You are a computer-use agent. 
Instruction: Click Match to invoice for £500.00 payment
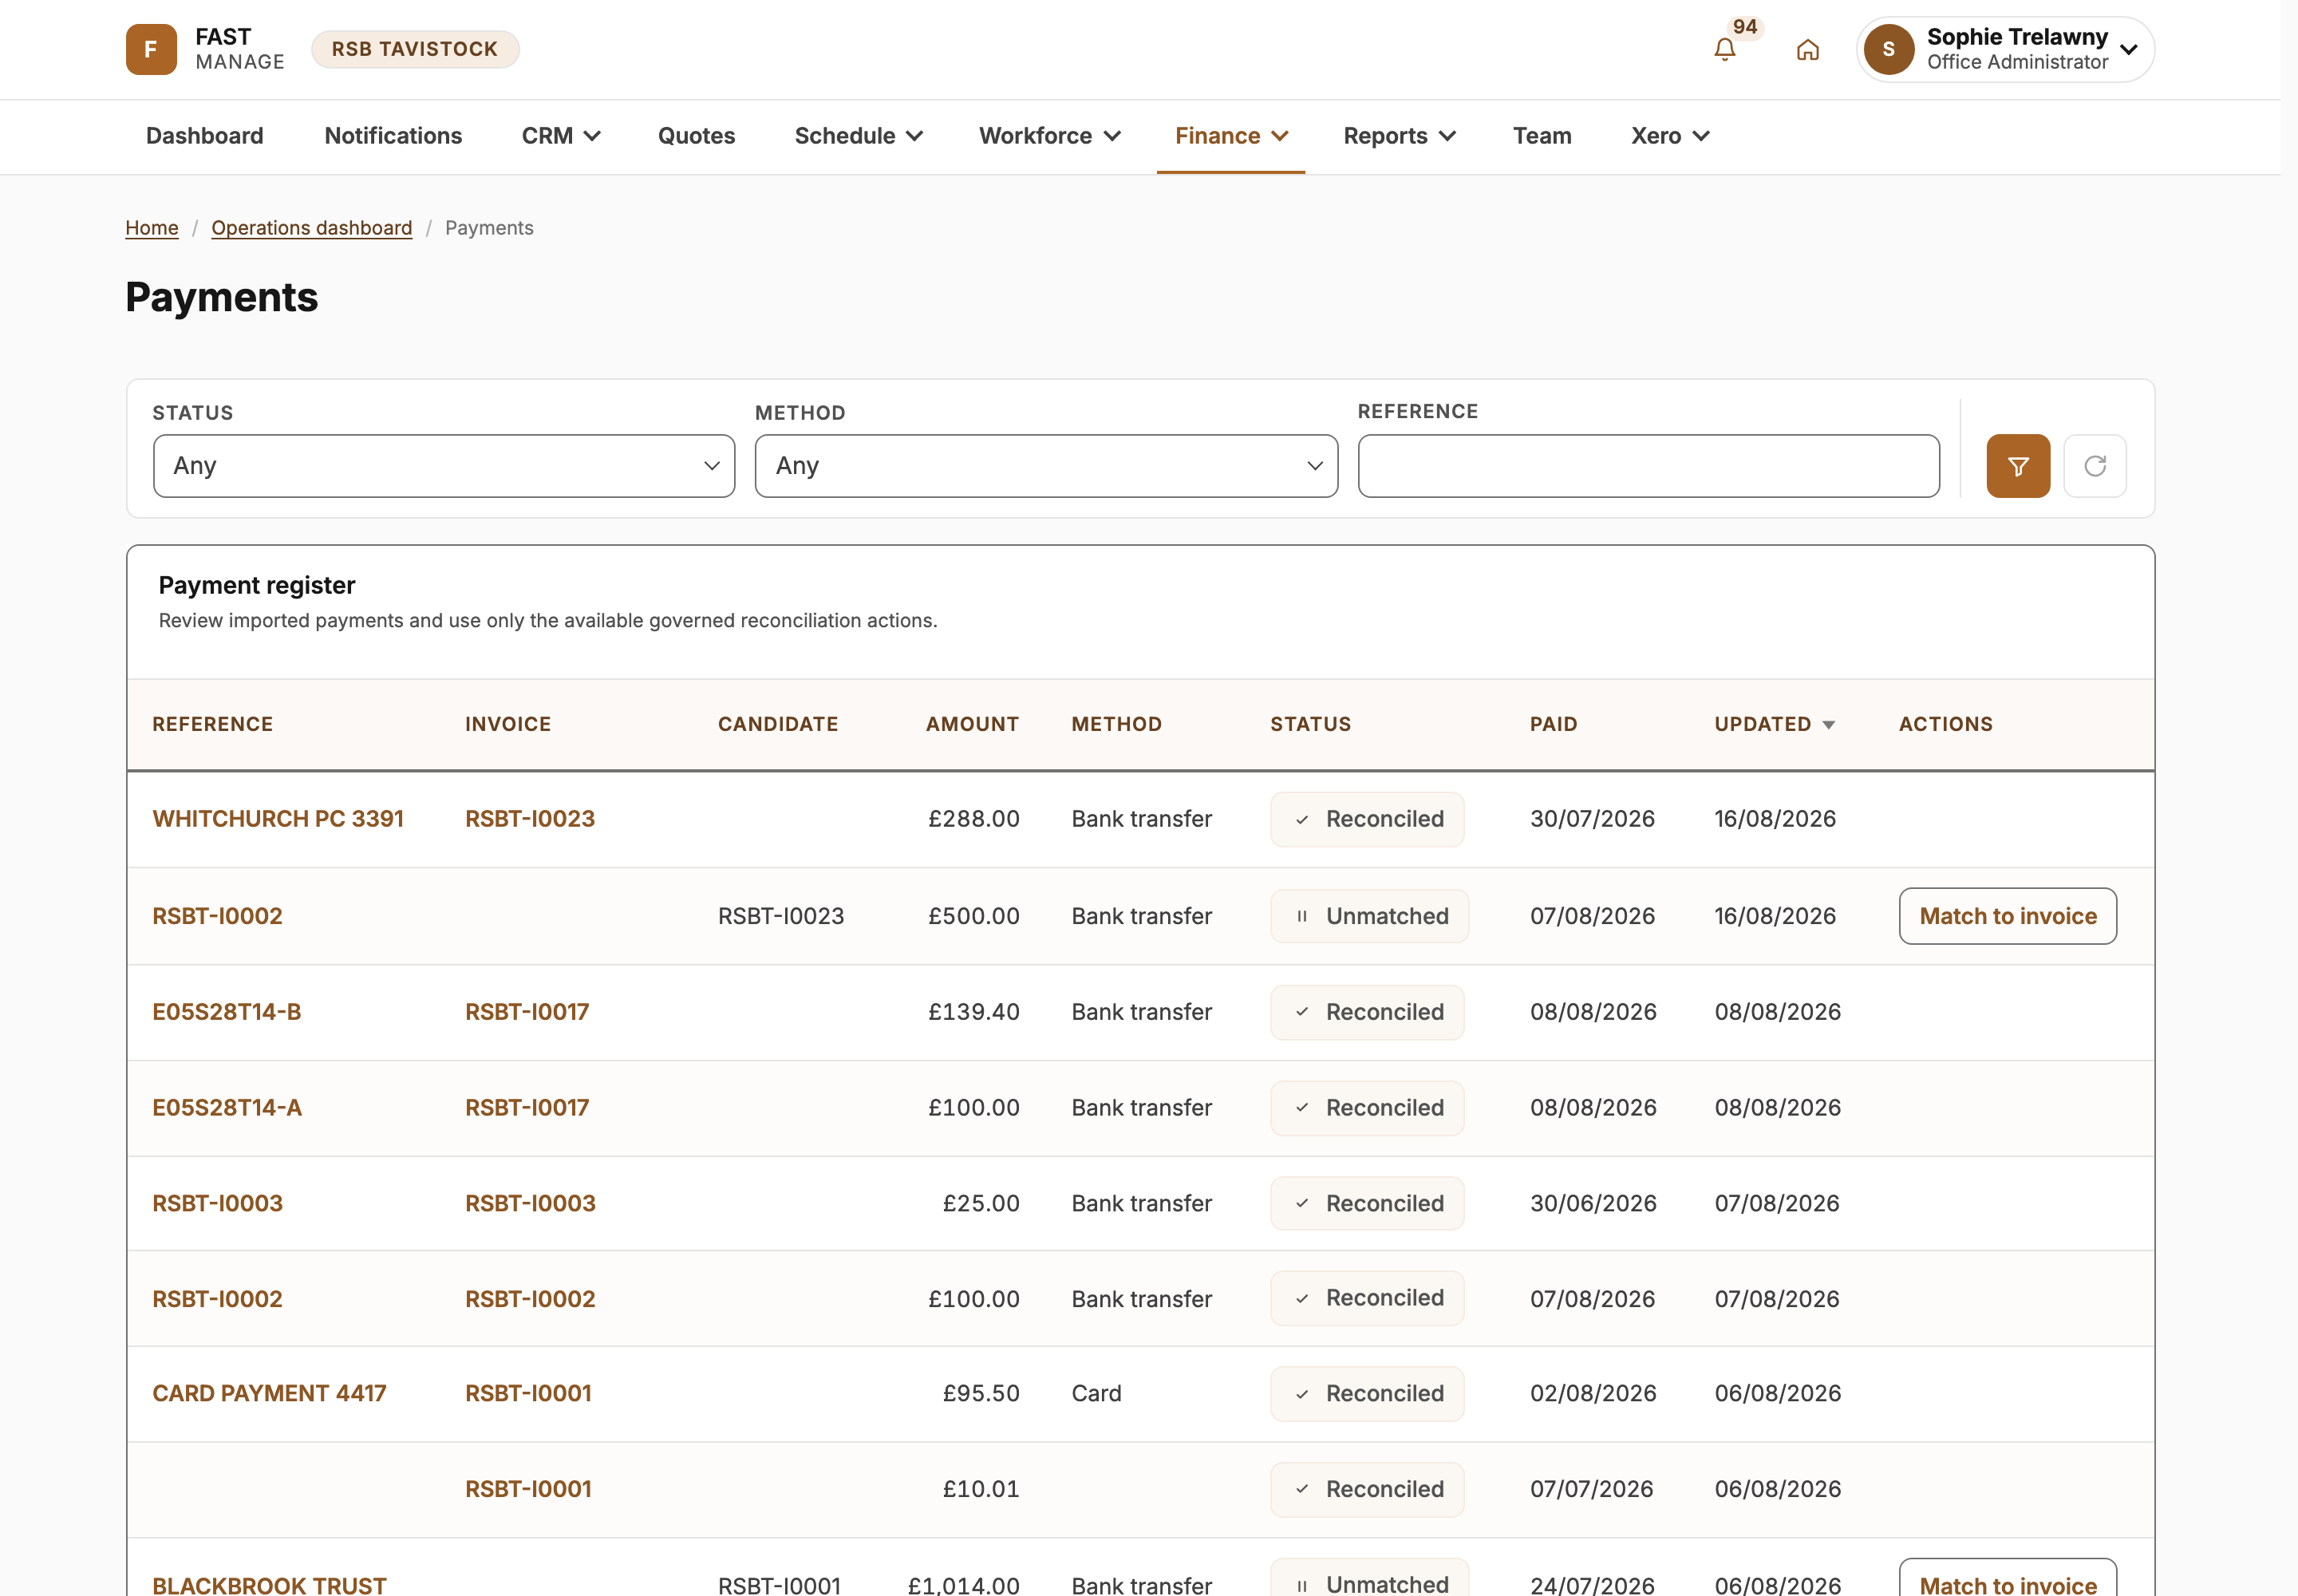[2008, 916]
